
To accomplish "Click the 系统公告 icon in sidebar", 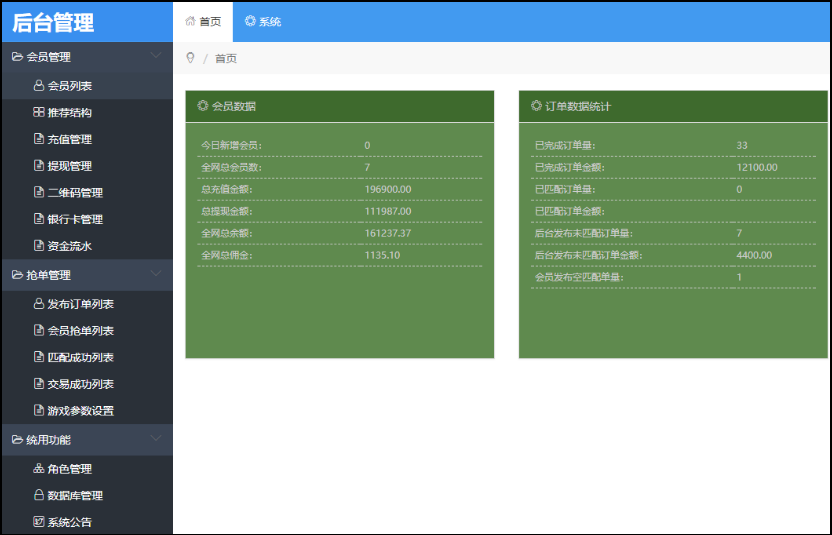I will coord(39,522).
